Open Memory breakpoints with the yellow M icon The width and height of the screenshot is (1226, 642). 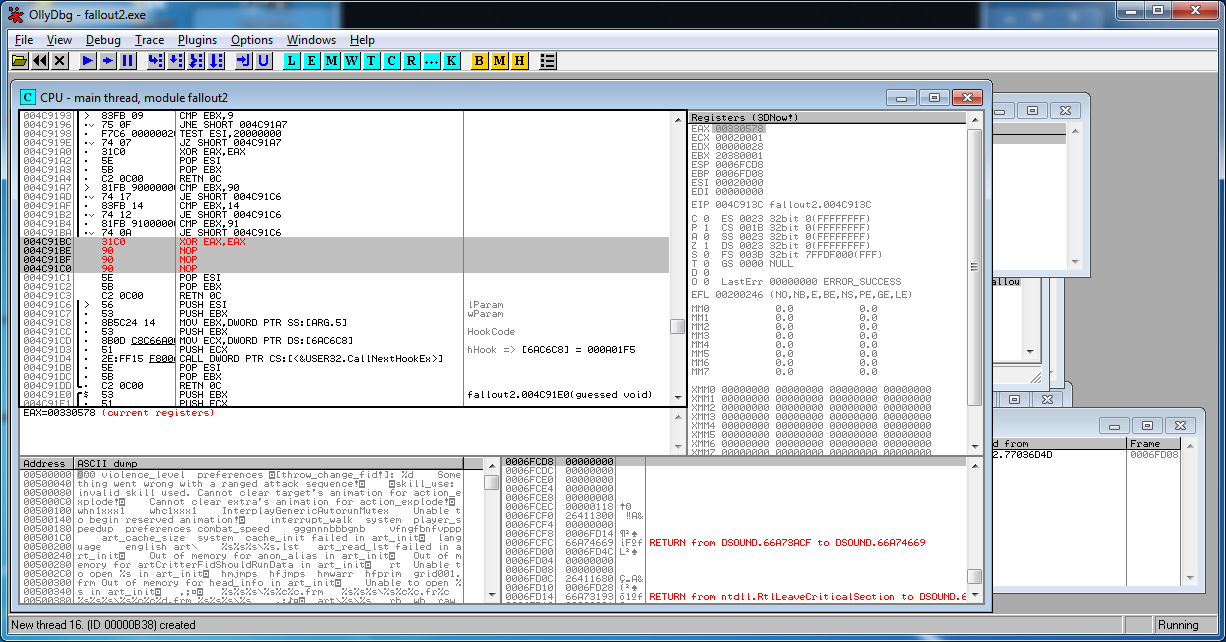[499, 61]
